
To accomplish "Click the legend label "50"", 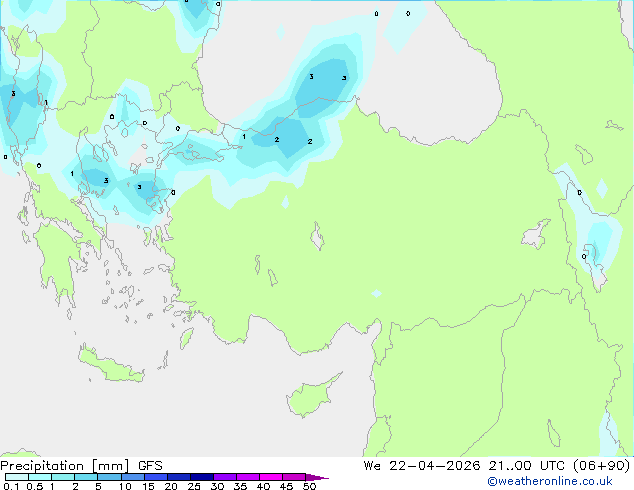I will [x=309, y=486].
